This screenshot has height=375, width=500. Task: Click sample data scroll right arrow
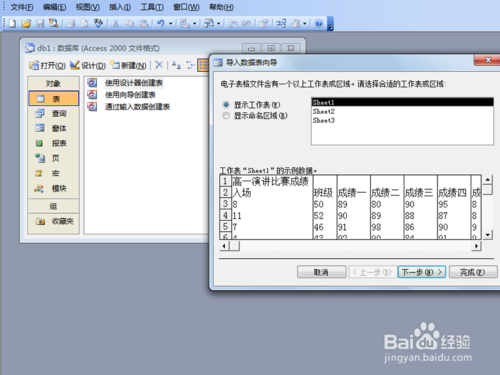[477, 246]
